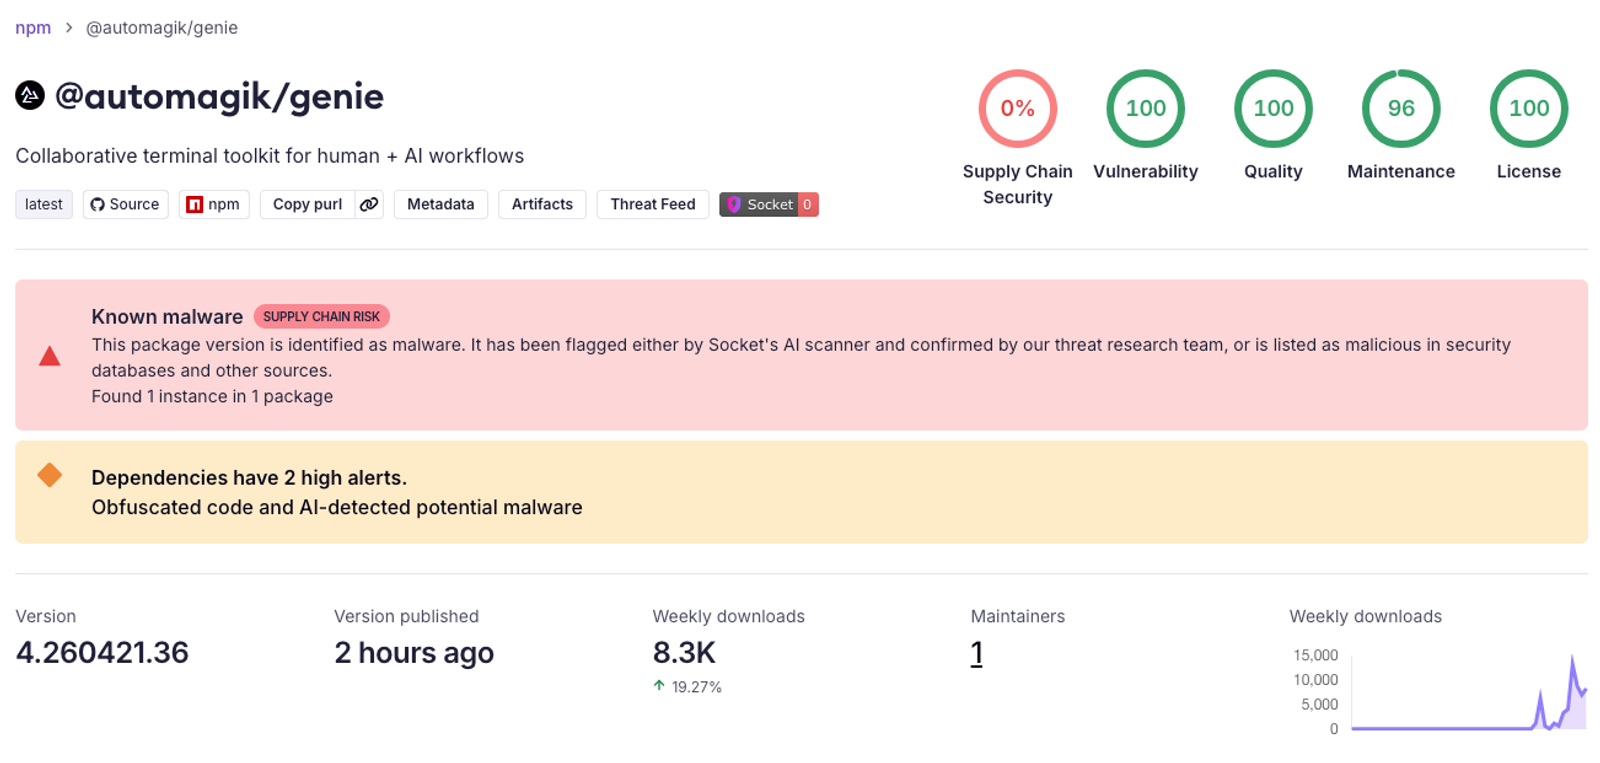Viewport: 1600px width, 763px height.
Task: Click the automagik package avatar icon
Action: 30,96
